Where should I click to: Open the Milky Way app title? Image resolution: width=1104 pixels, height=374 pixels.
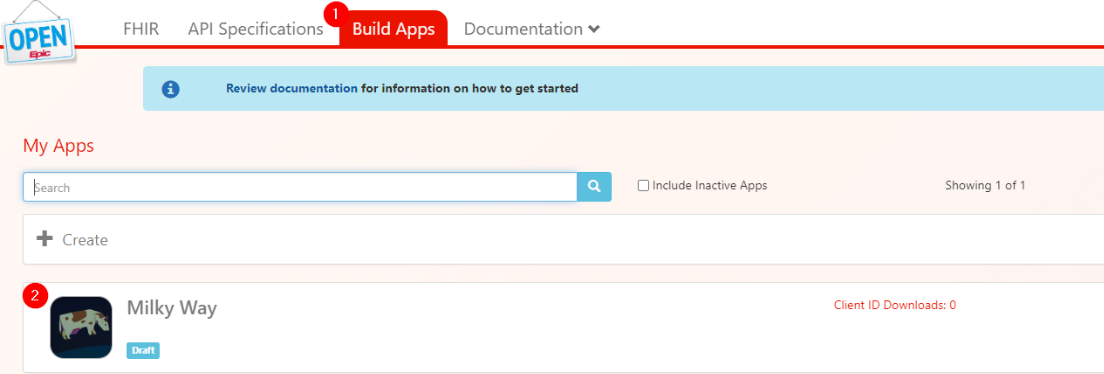[172, 308]
